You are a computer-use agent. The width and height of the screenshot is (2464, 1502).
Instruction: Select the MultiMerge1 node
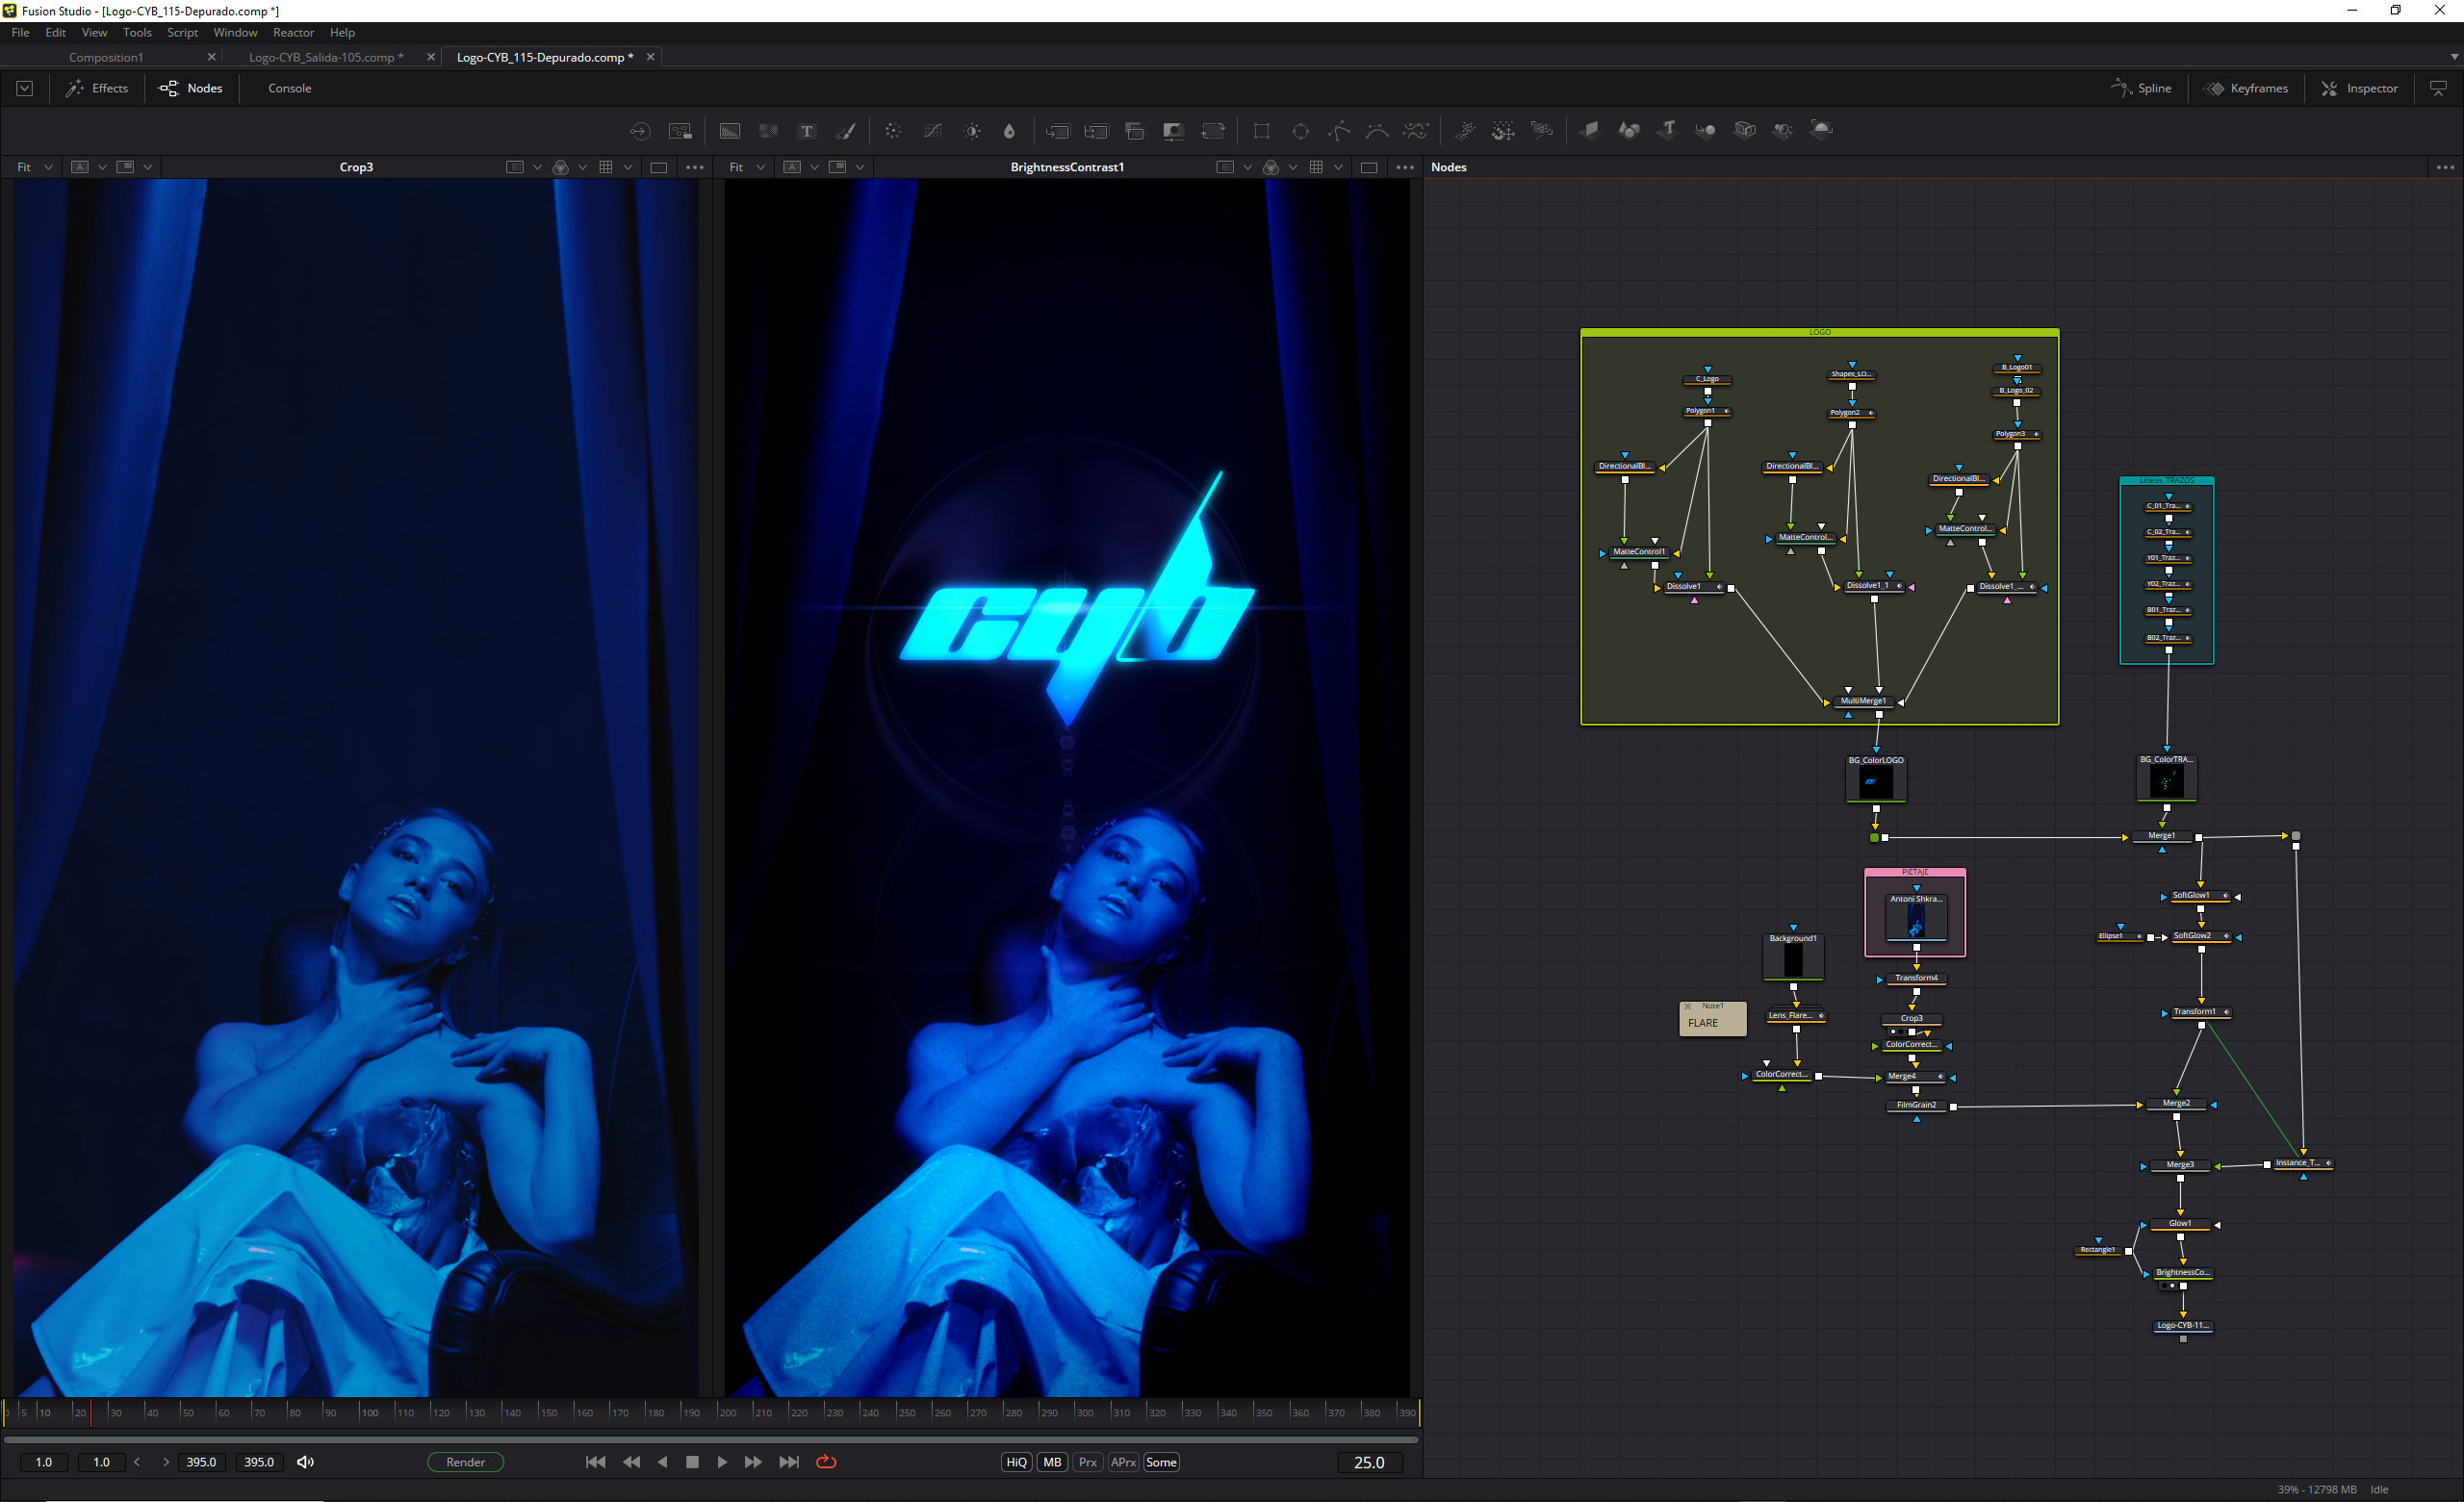click(1863, 701)
